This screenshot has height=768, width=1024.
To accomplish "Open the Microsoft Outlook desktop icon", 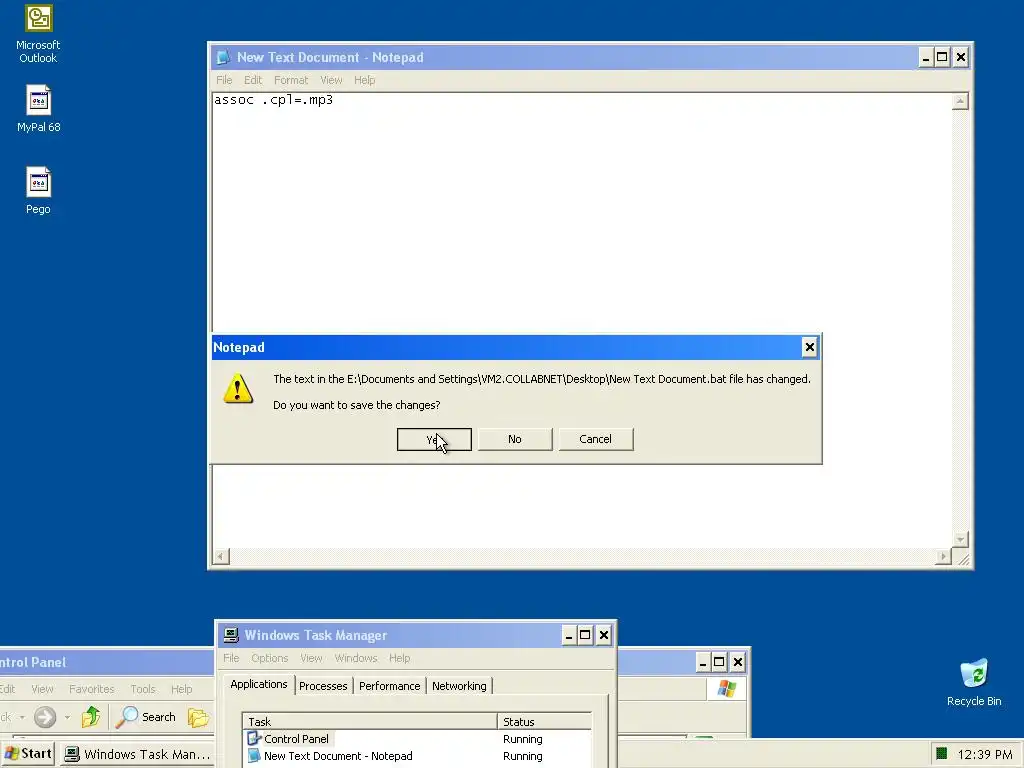I will [x=39, y=34].
